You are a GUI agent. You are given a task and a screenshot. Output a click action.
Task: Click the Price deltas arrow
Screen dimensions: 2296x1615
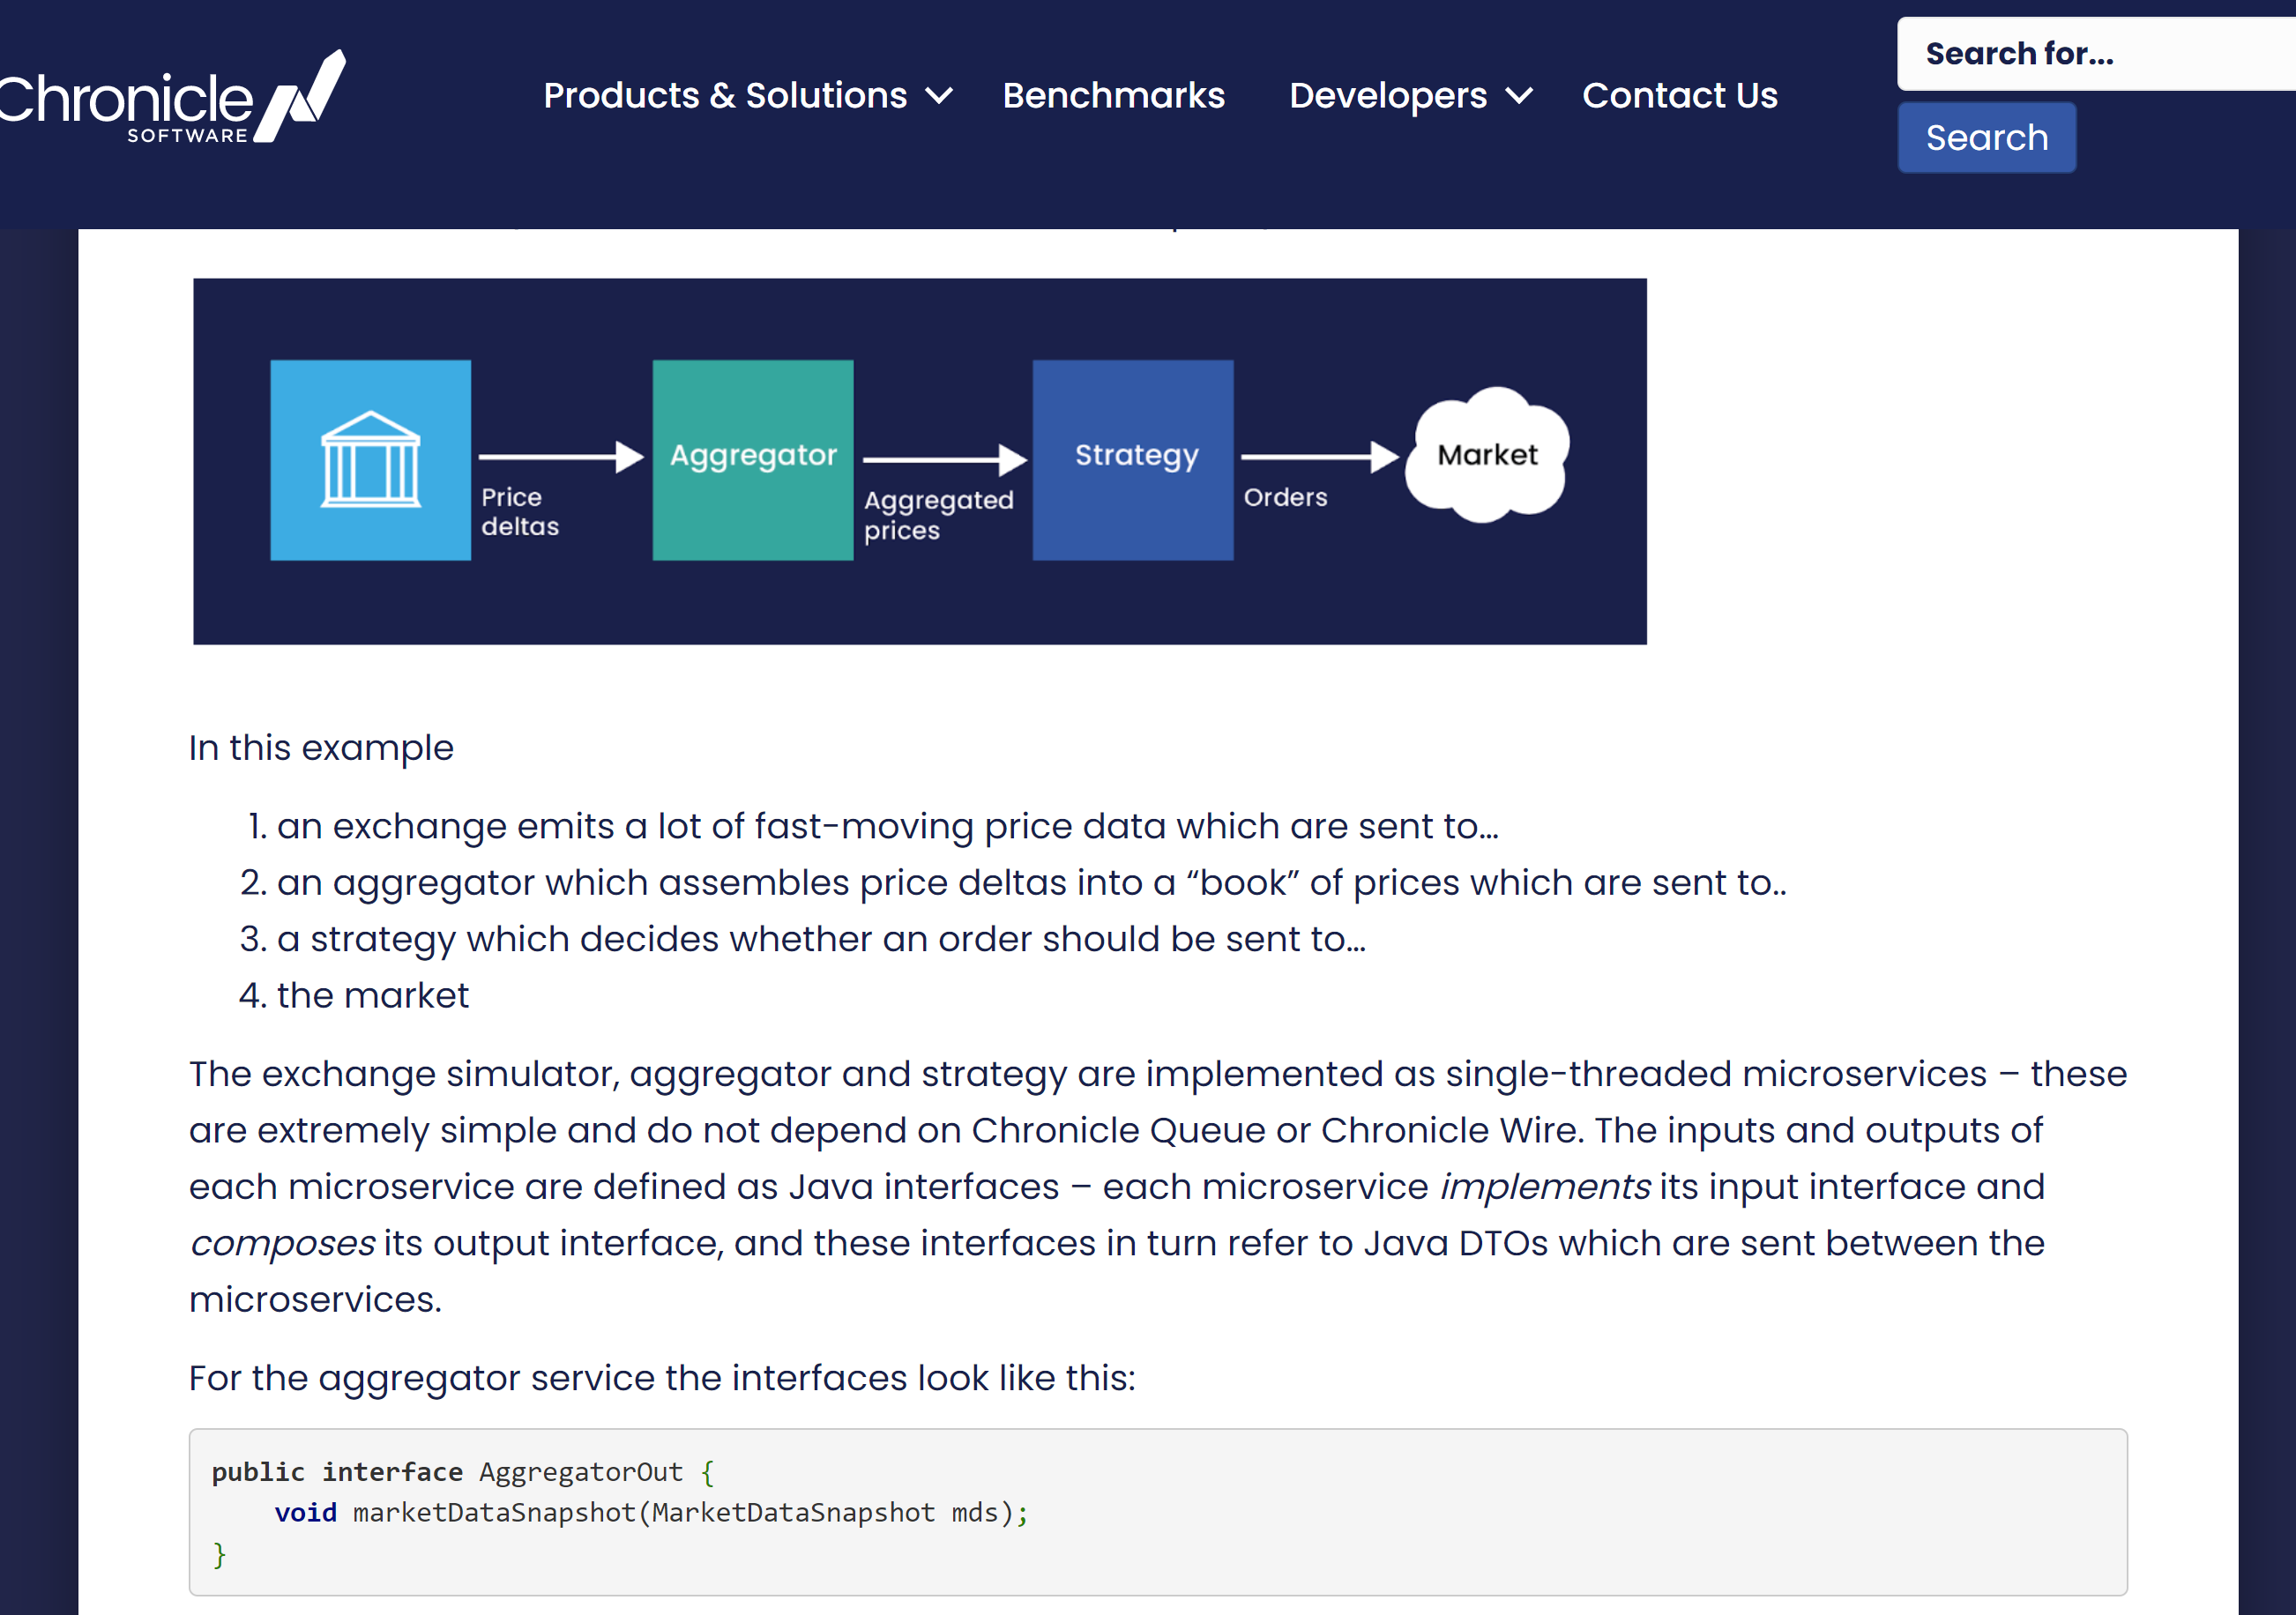pyautogui.click(x=560, y=457)
